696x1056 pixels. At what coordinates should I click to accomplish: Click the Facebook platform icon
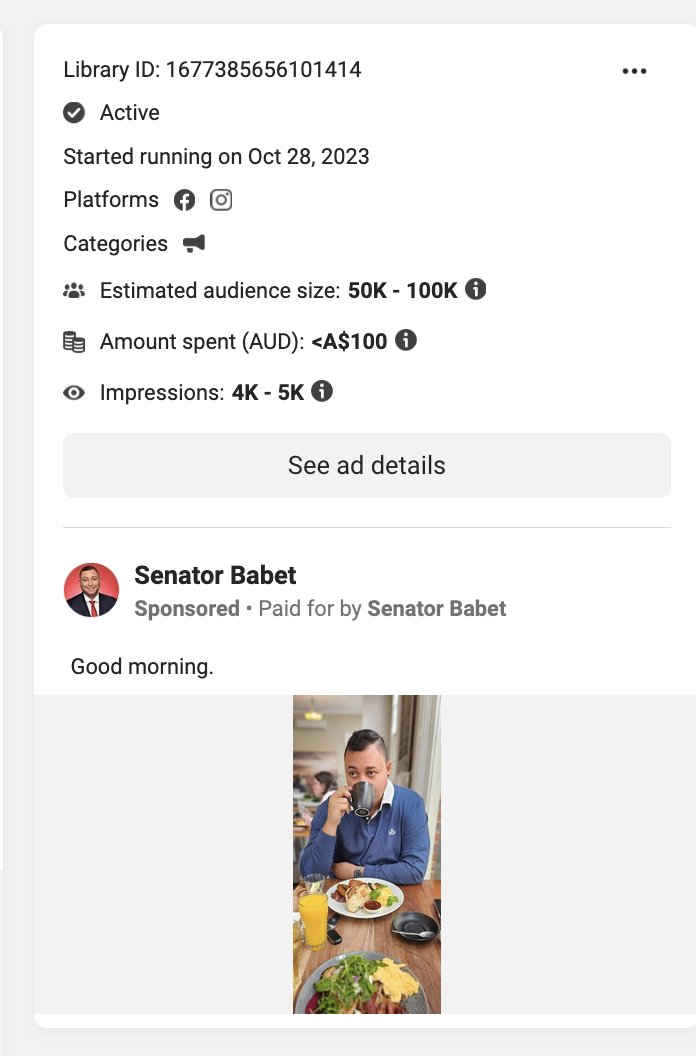point(184,200)
